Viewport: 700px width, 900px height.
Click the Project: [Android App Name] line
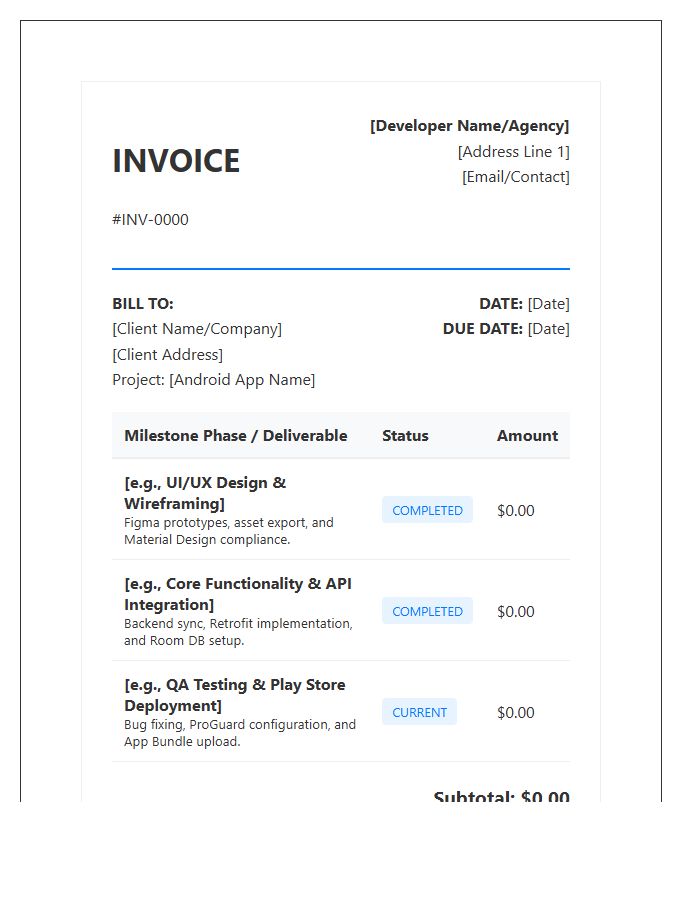coord(214,380)
